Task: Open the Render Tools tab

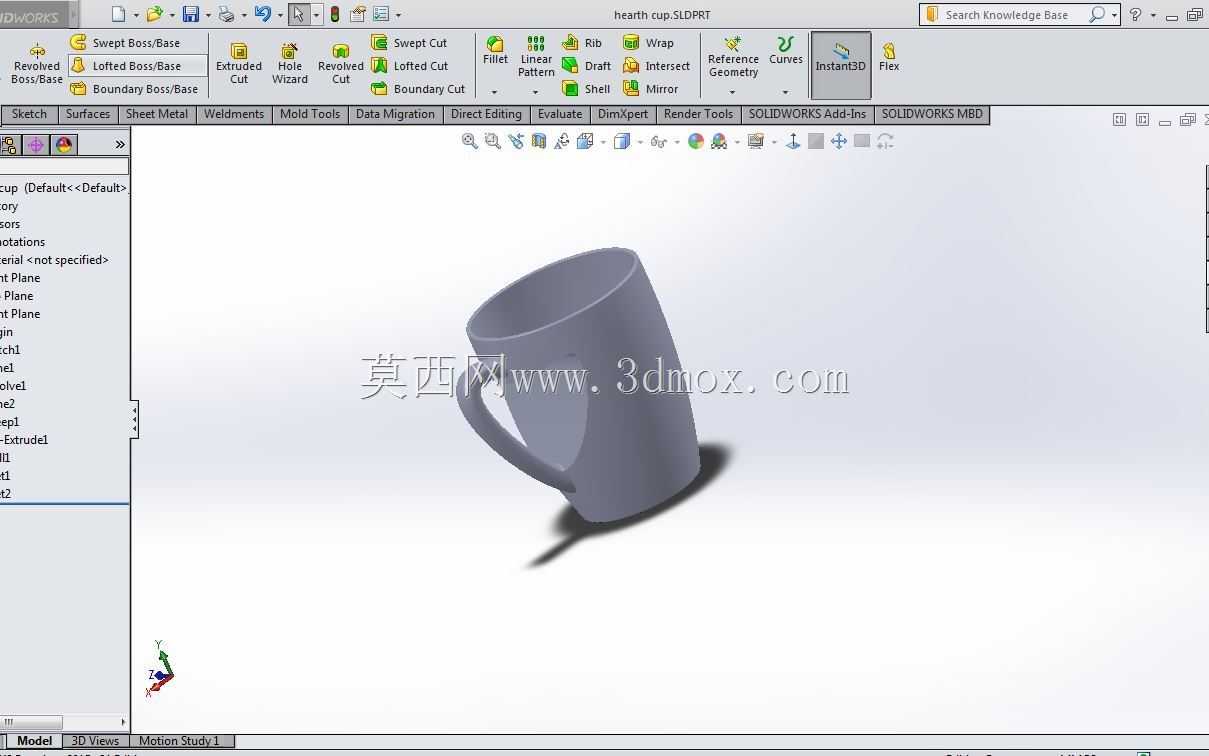Action: tap(698, 114)
